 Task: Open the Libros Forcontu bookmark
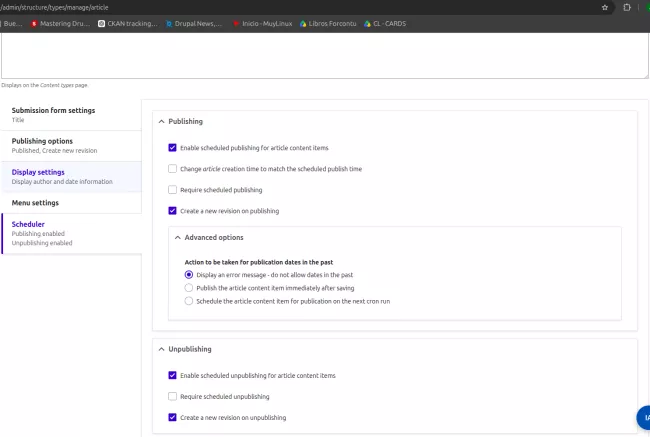(x=328, y=24)
